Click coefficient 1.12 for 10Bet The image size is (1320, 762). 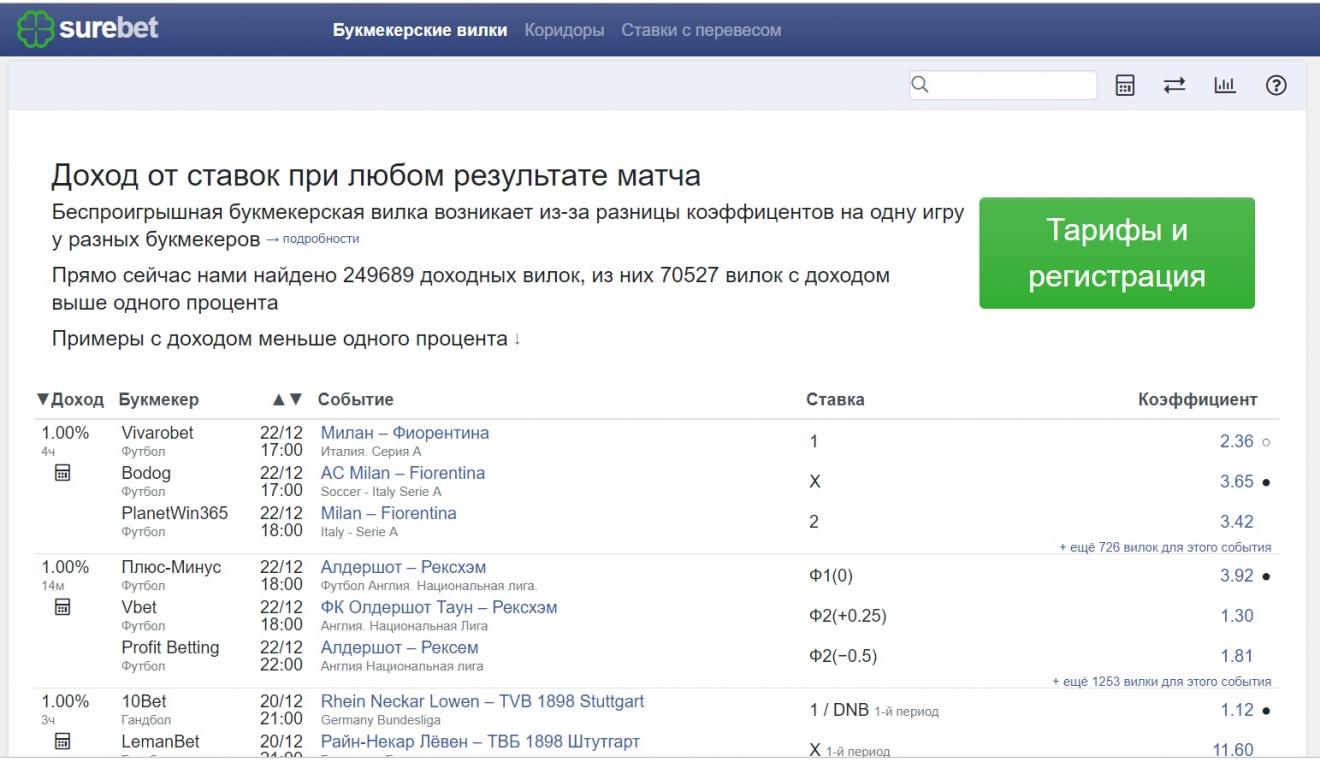1237,709
